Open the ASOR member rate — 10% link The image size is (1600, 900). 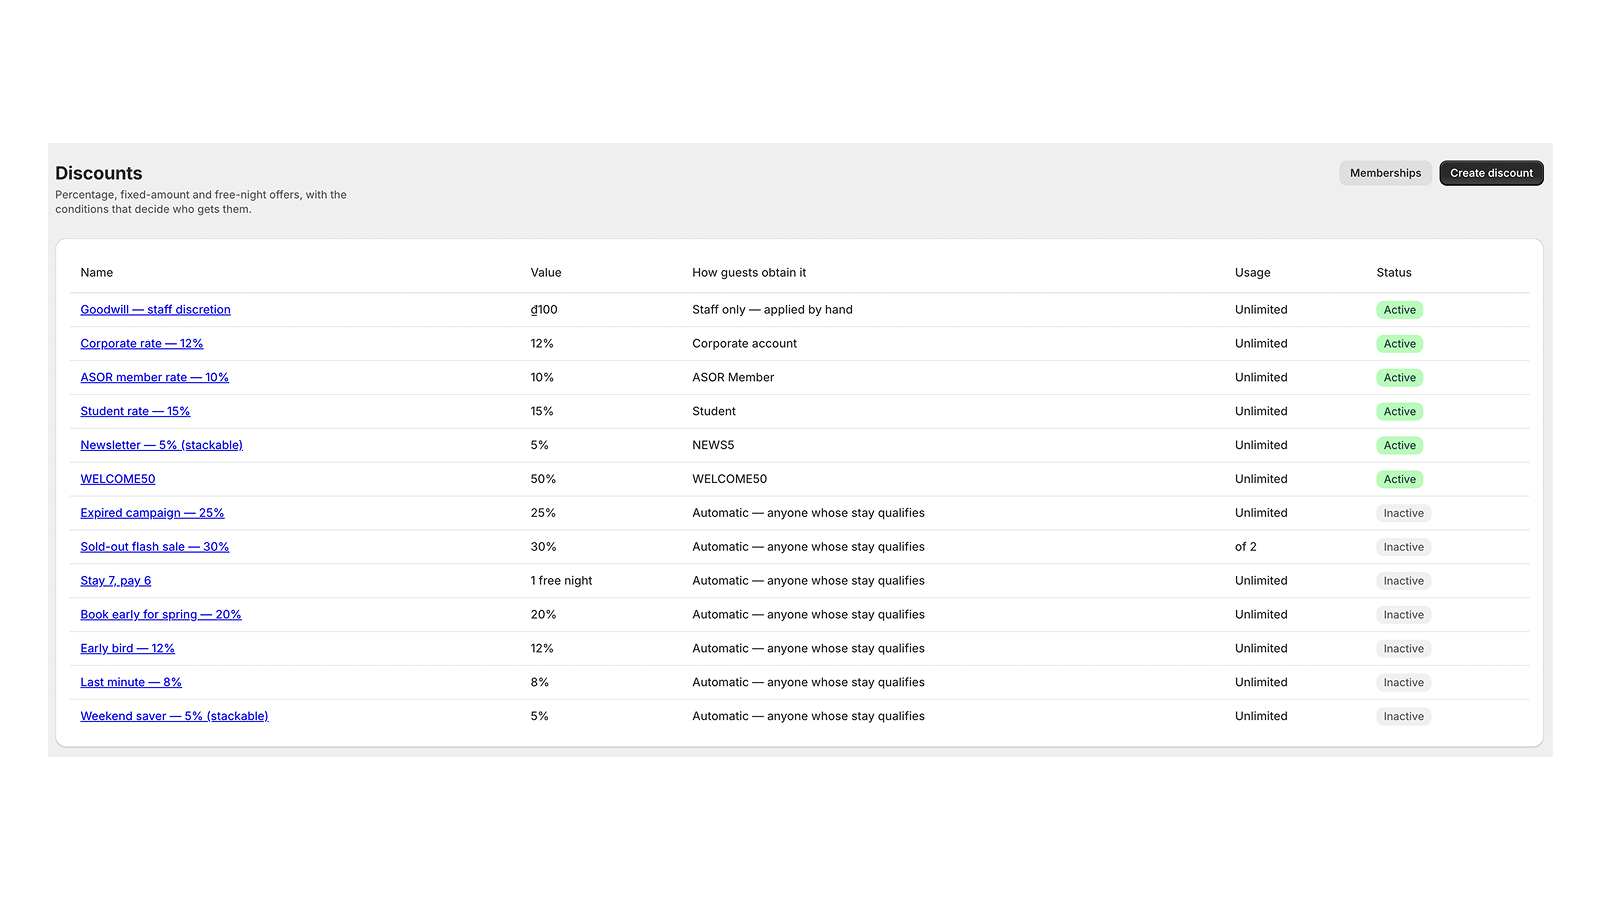tap(154, 378)
